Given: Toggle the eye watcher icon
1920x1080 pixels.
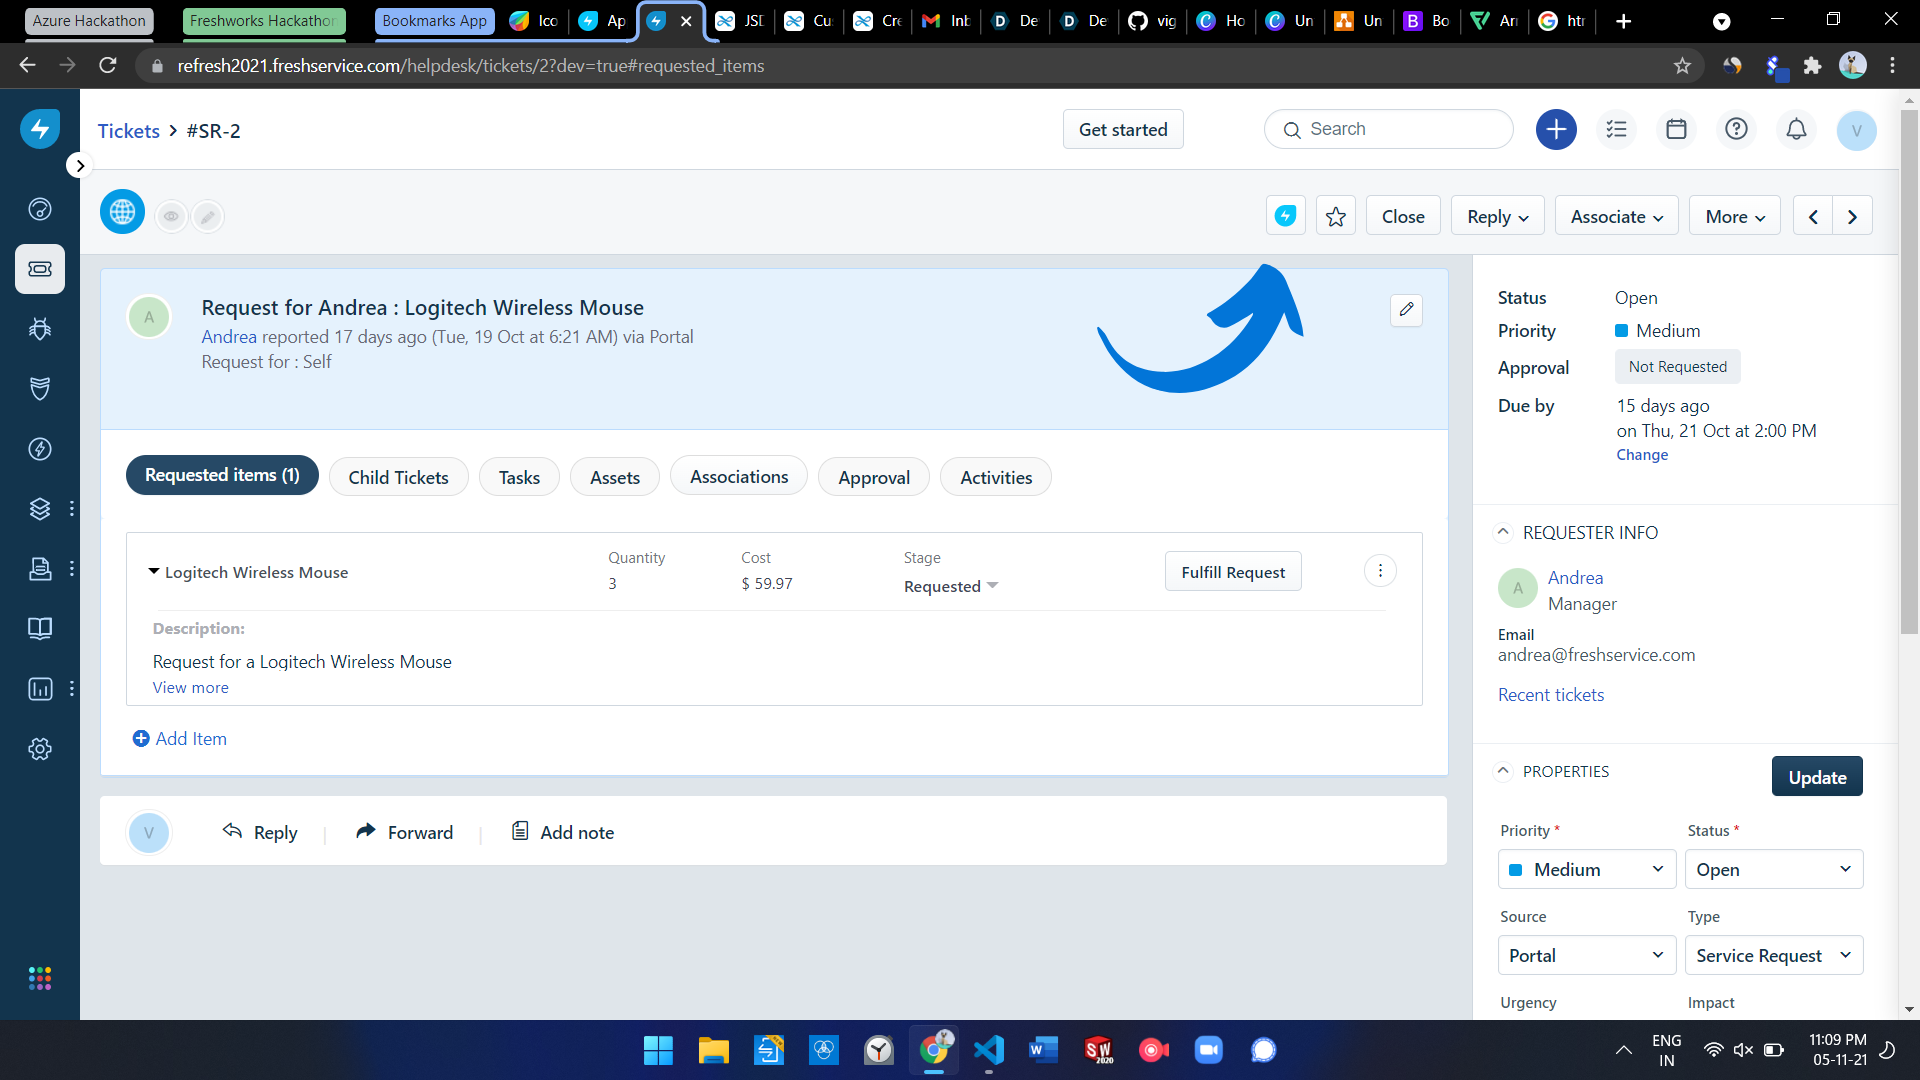Looking at the screenshot, I should click(x=171, y=216).
